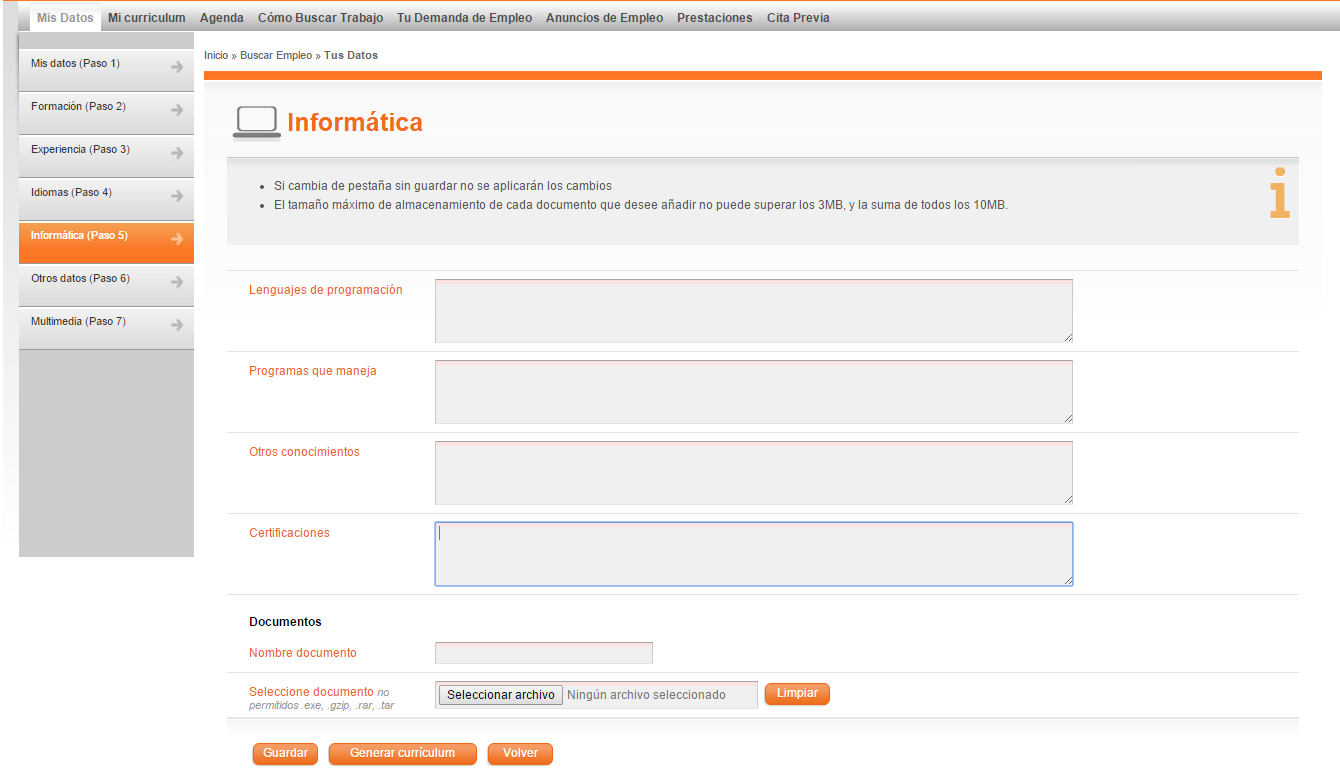The width and height of the screenshot is (1340, 769).
Task: Click the laptop icon beside the Informática heading
Action: 256,122
